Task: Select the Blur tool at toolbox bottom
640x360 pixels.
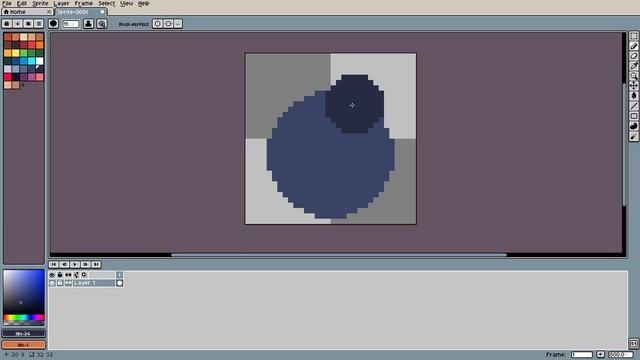Action: point(633,137)
